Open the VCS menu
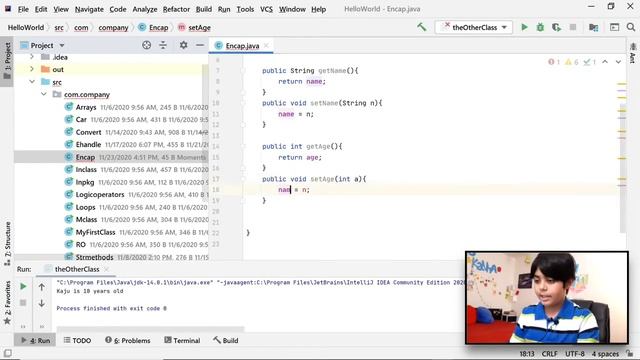640x360 pixels. (x=266, y=9)
